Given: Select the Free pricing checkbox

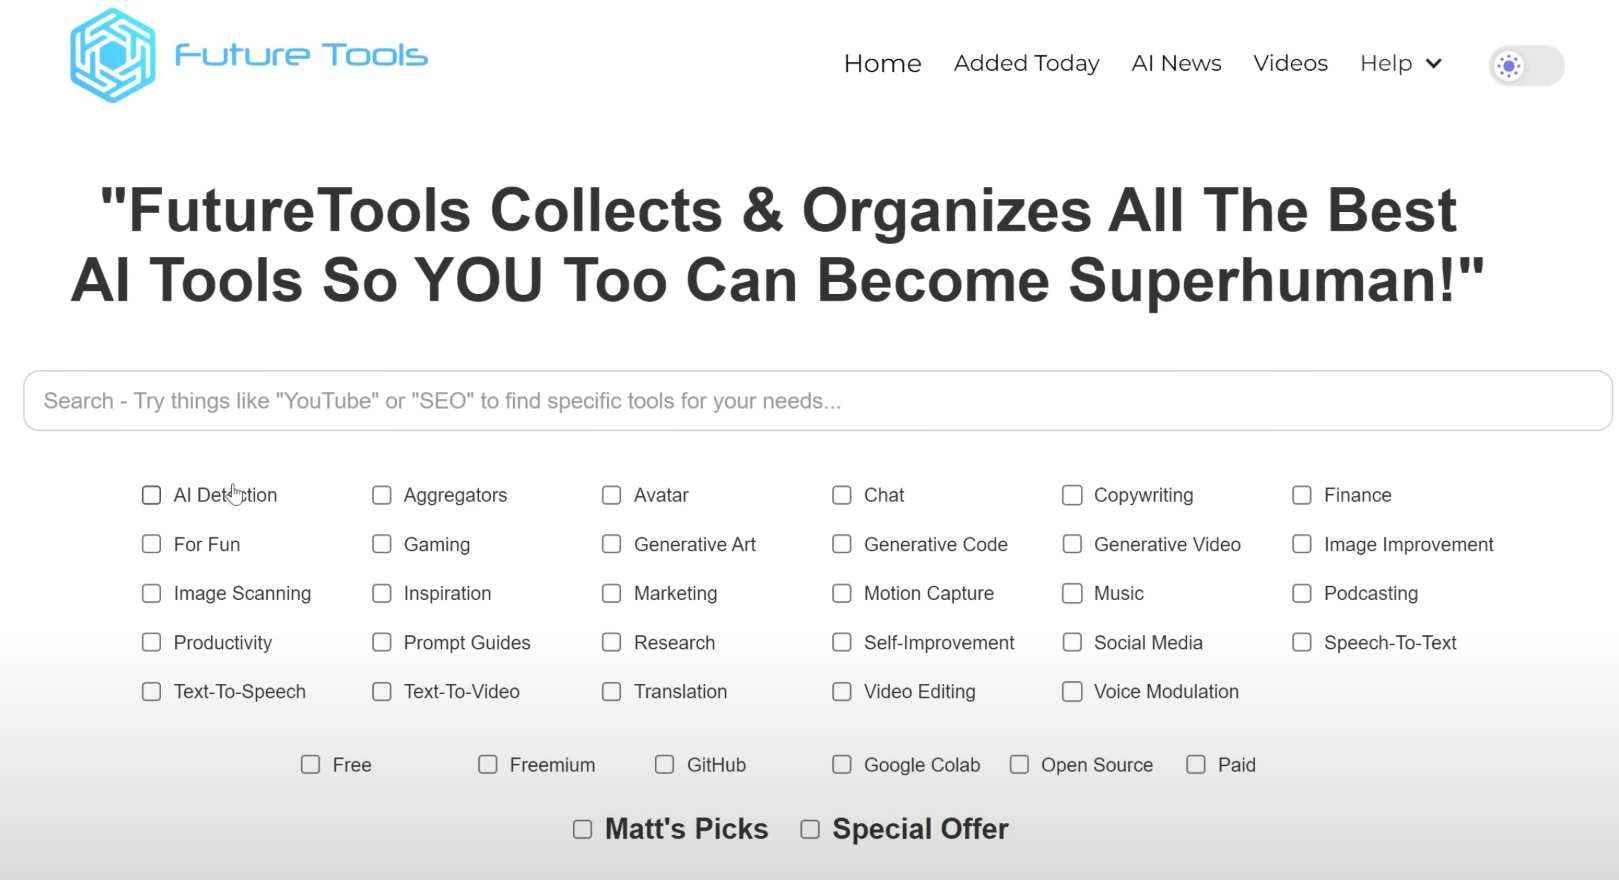Looking at the screenshot, I should tap(311, 765).
